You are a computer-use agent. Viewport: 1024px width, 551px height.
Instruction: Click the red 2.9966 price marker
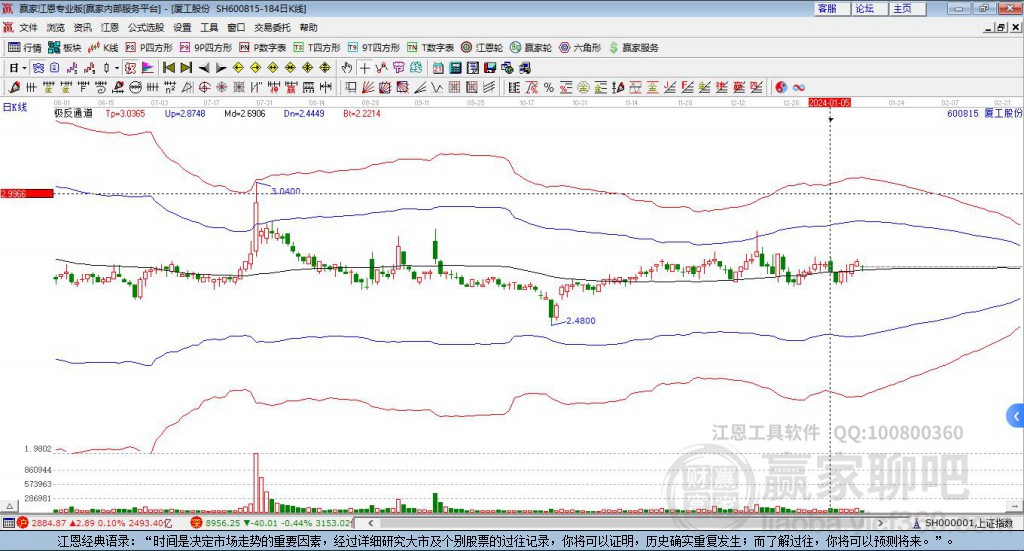pyautogui.click(x=27, y=193)
